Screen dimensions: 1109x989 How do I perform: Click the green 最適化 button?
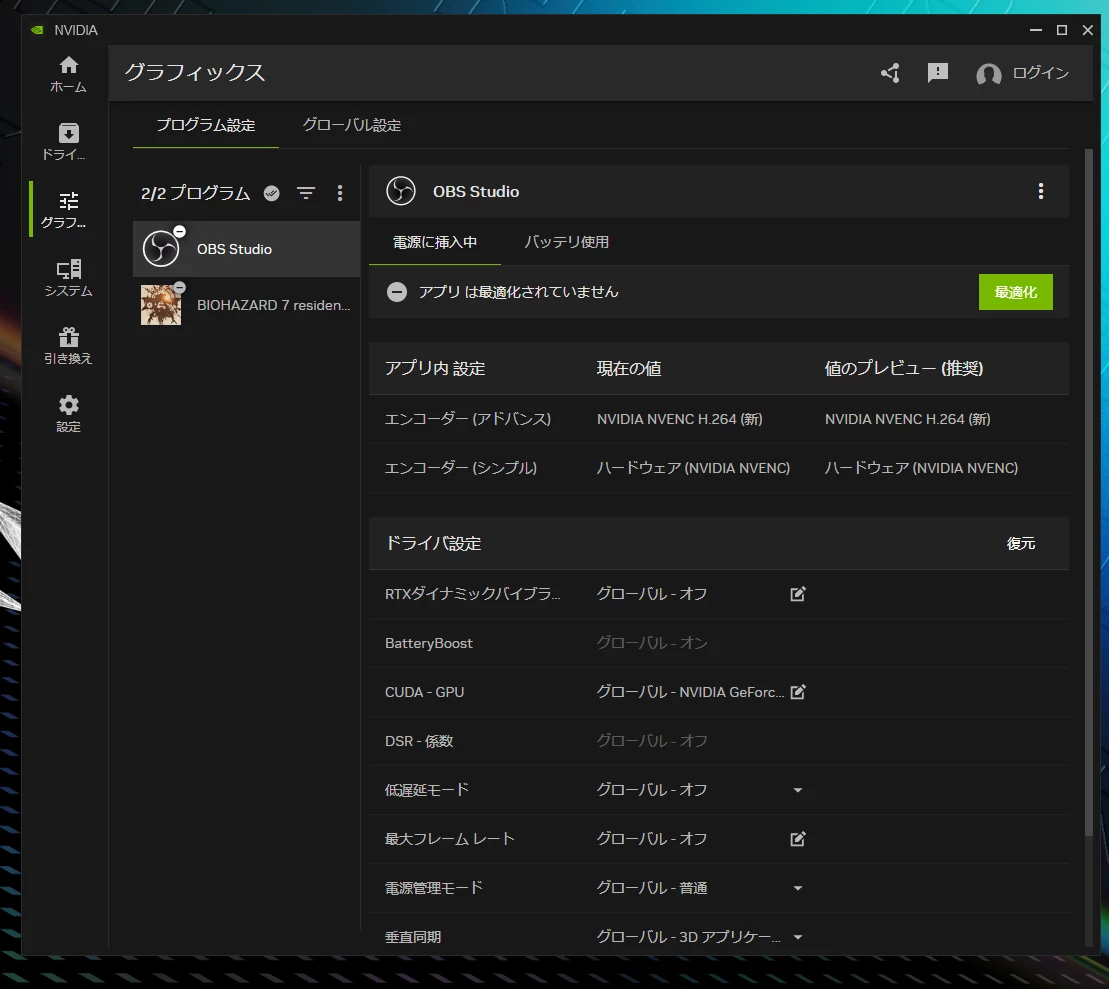tap(1016, 291)
